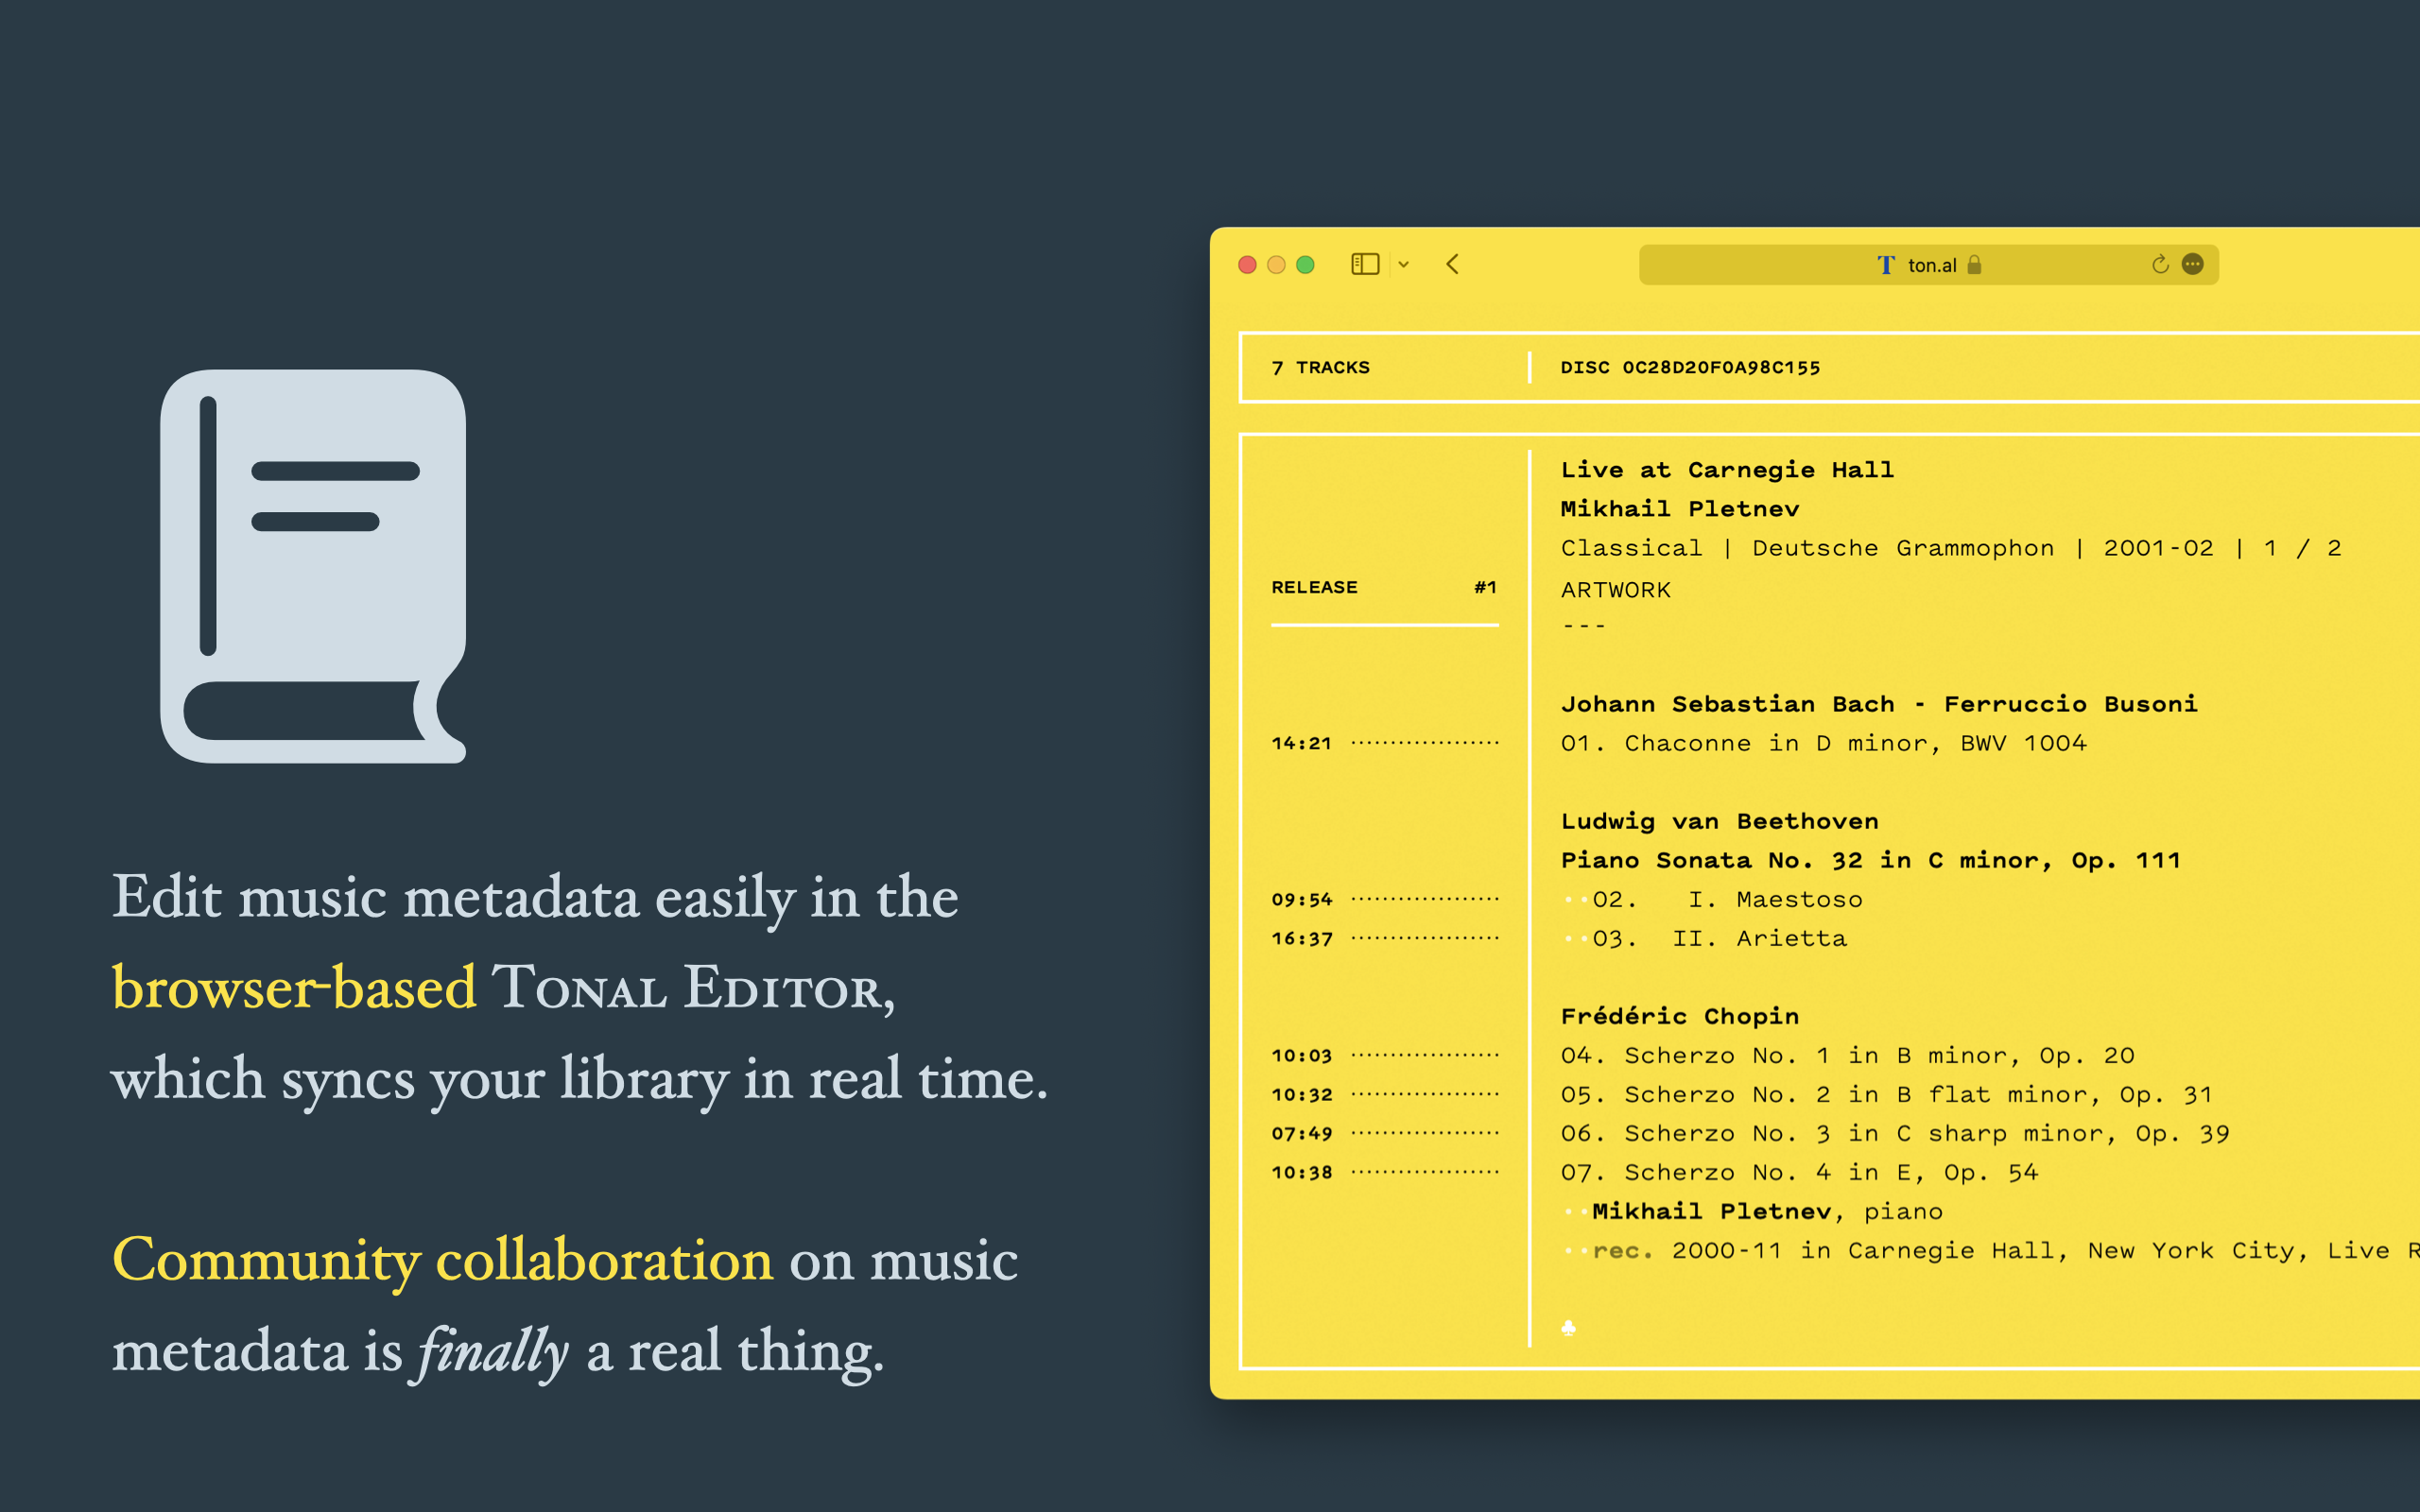Select album title 'Live at Carnegie Hall'
The height and width of the screenshot is (1512, 2420).
pyautogui.click(x=1727, y=470)
